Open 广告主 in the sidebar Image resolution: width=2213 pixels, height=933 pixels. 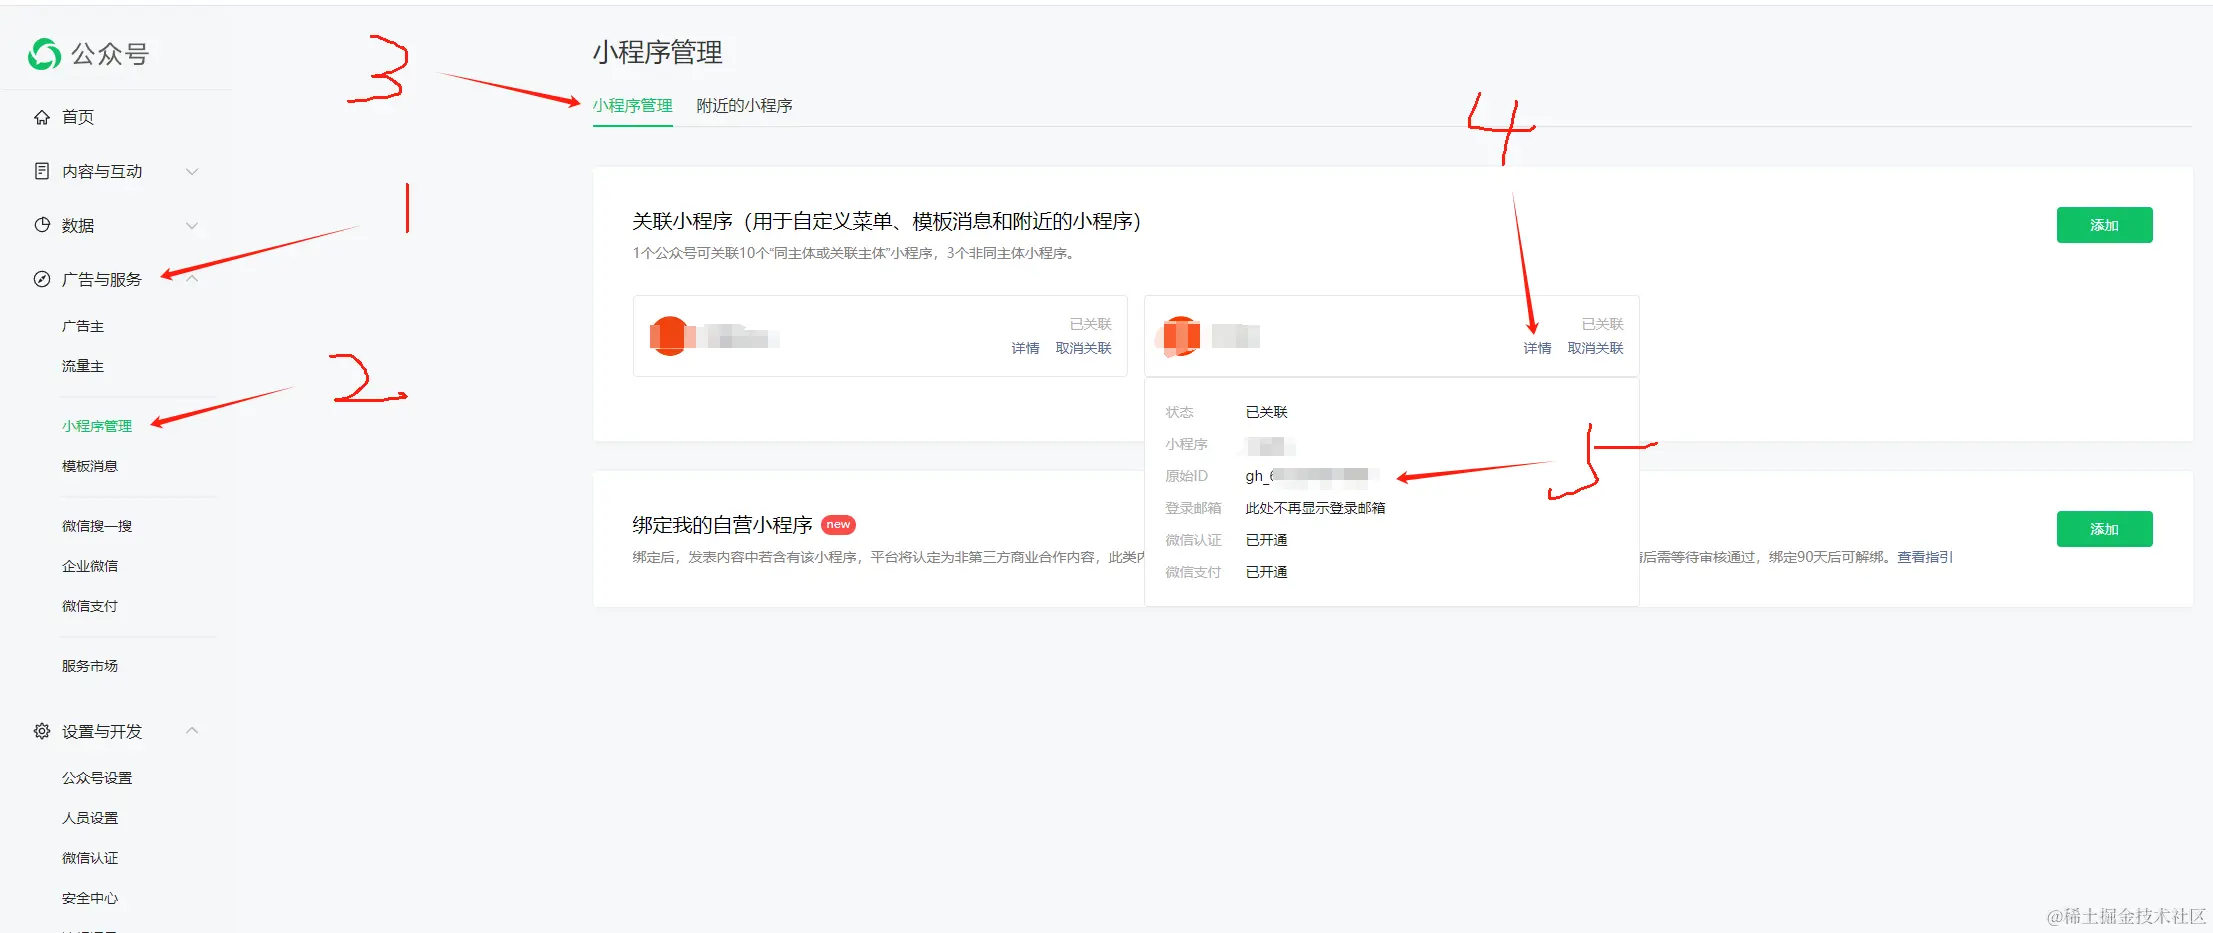point(83,326)
